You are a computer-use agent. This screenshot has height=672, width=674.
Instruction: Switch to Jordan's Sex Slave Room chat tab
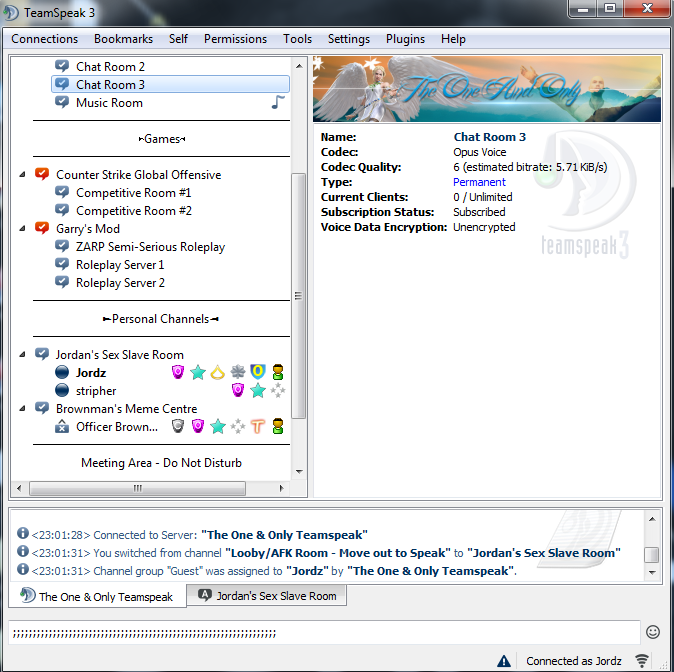267,595
